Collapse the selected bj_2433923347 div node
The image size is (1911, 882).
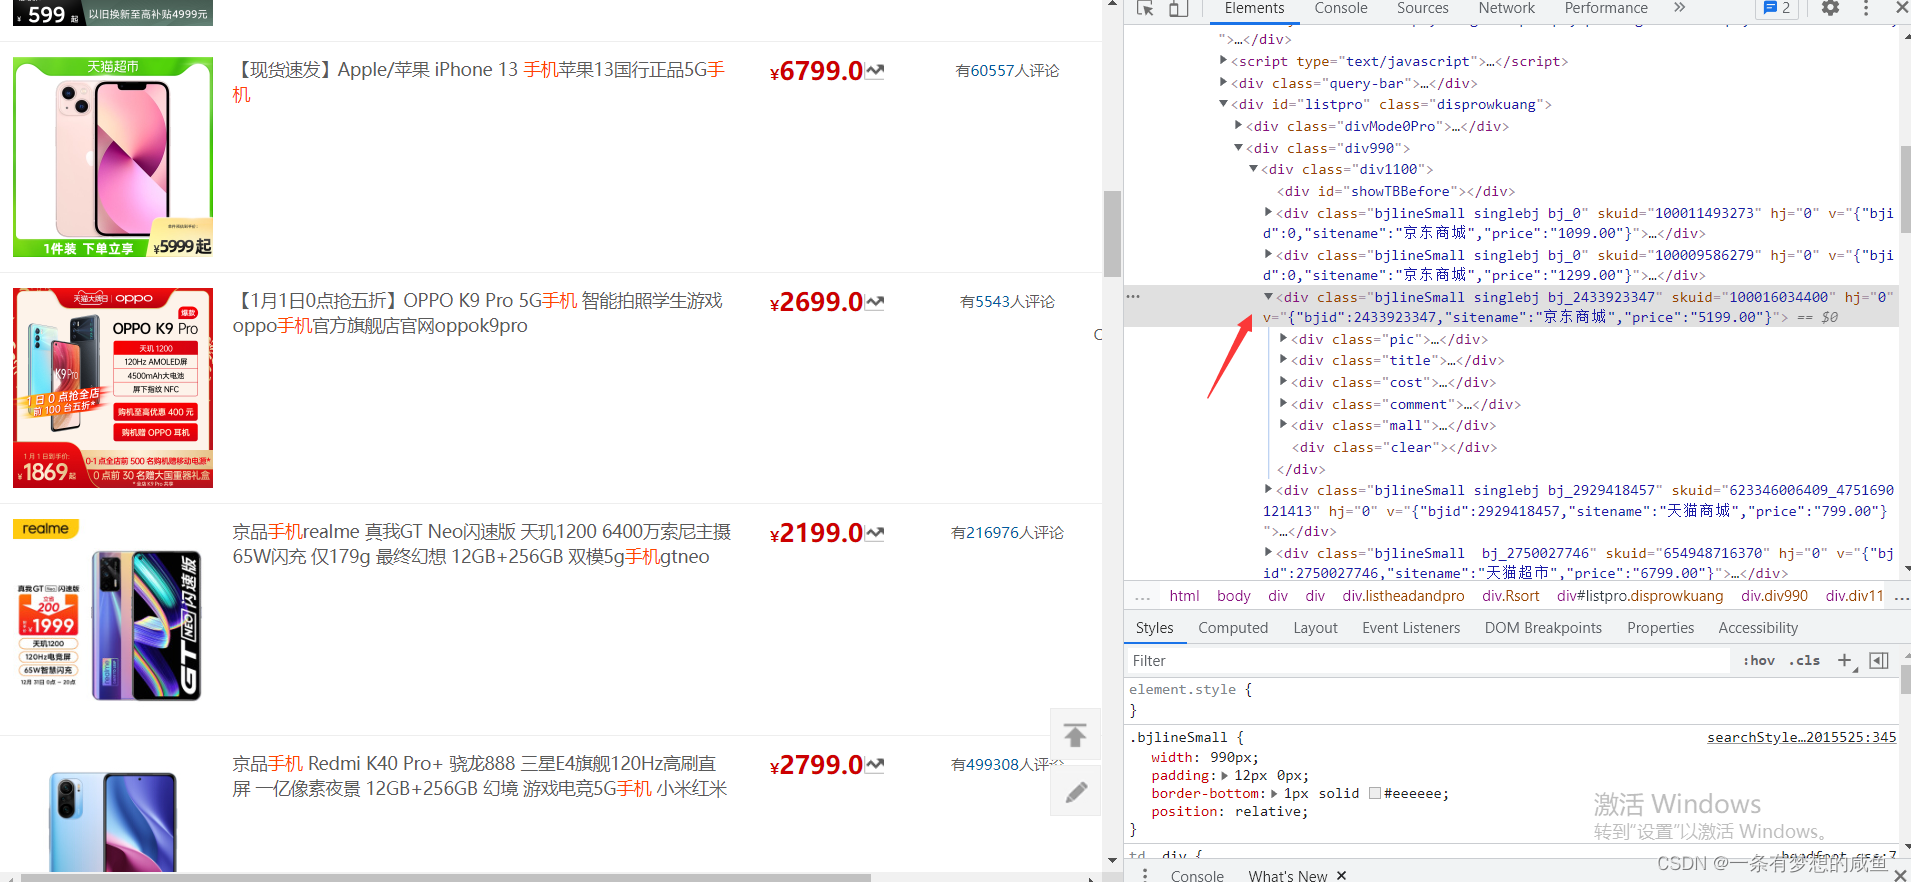[x=1268, y=297]
